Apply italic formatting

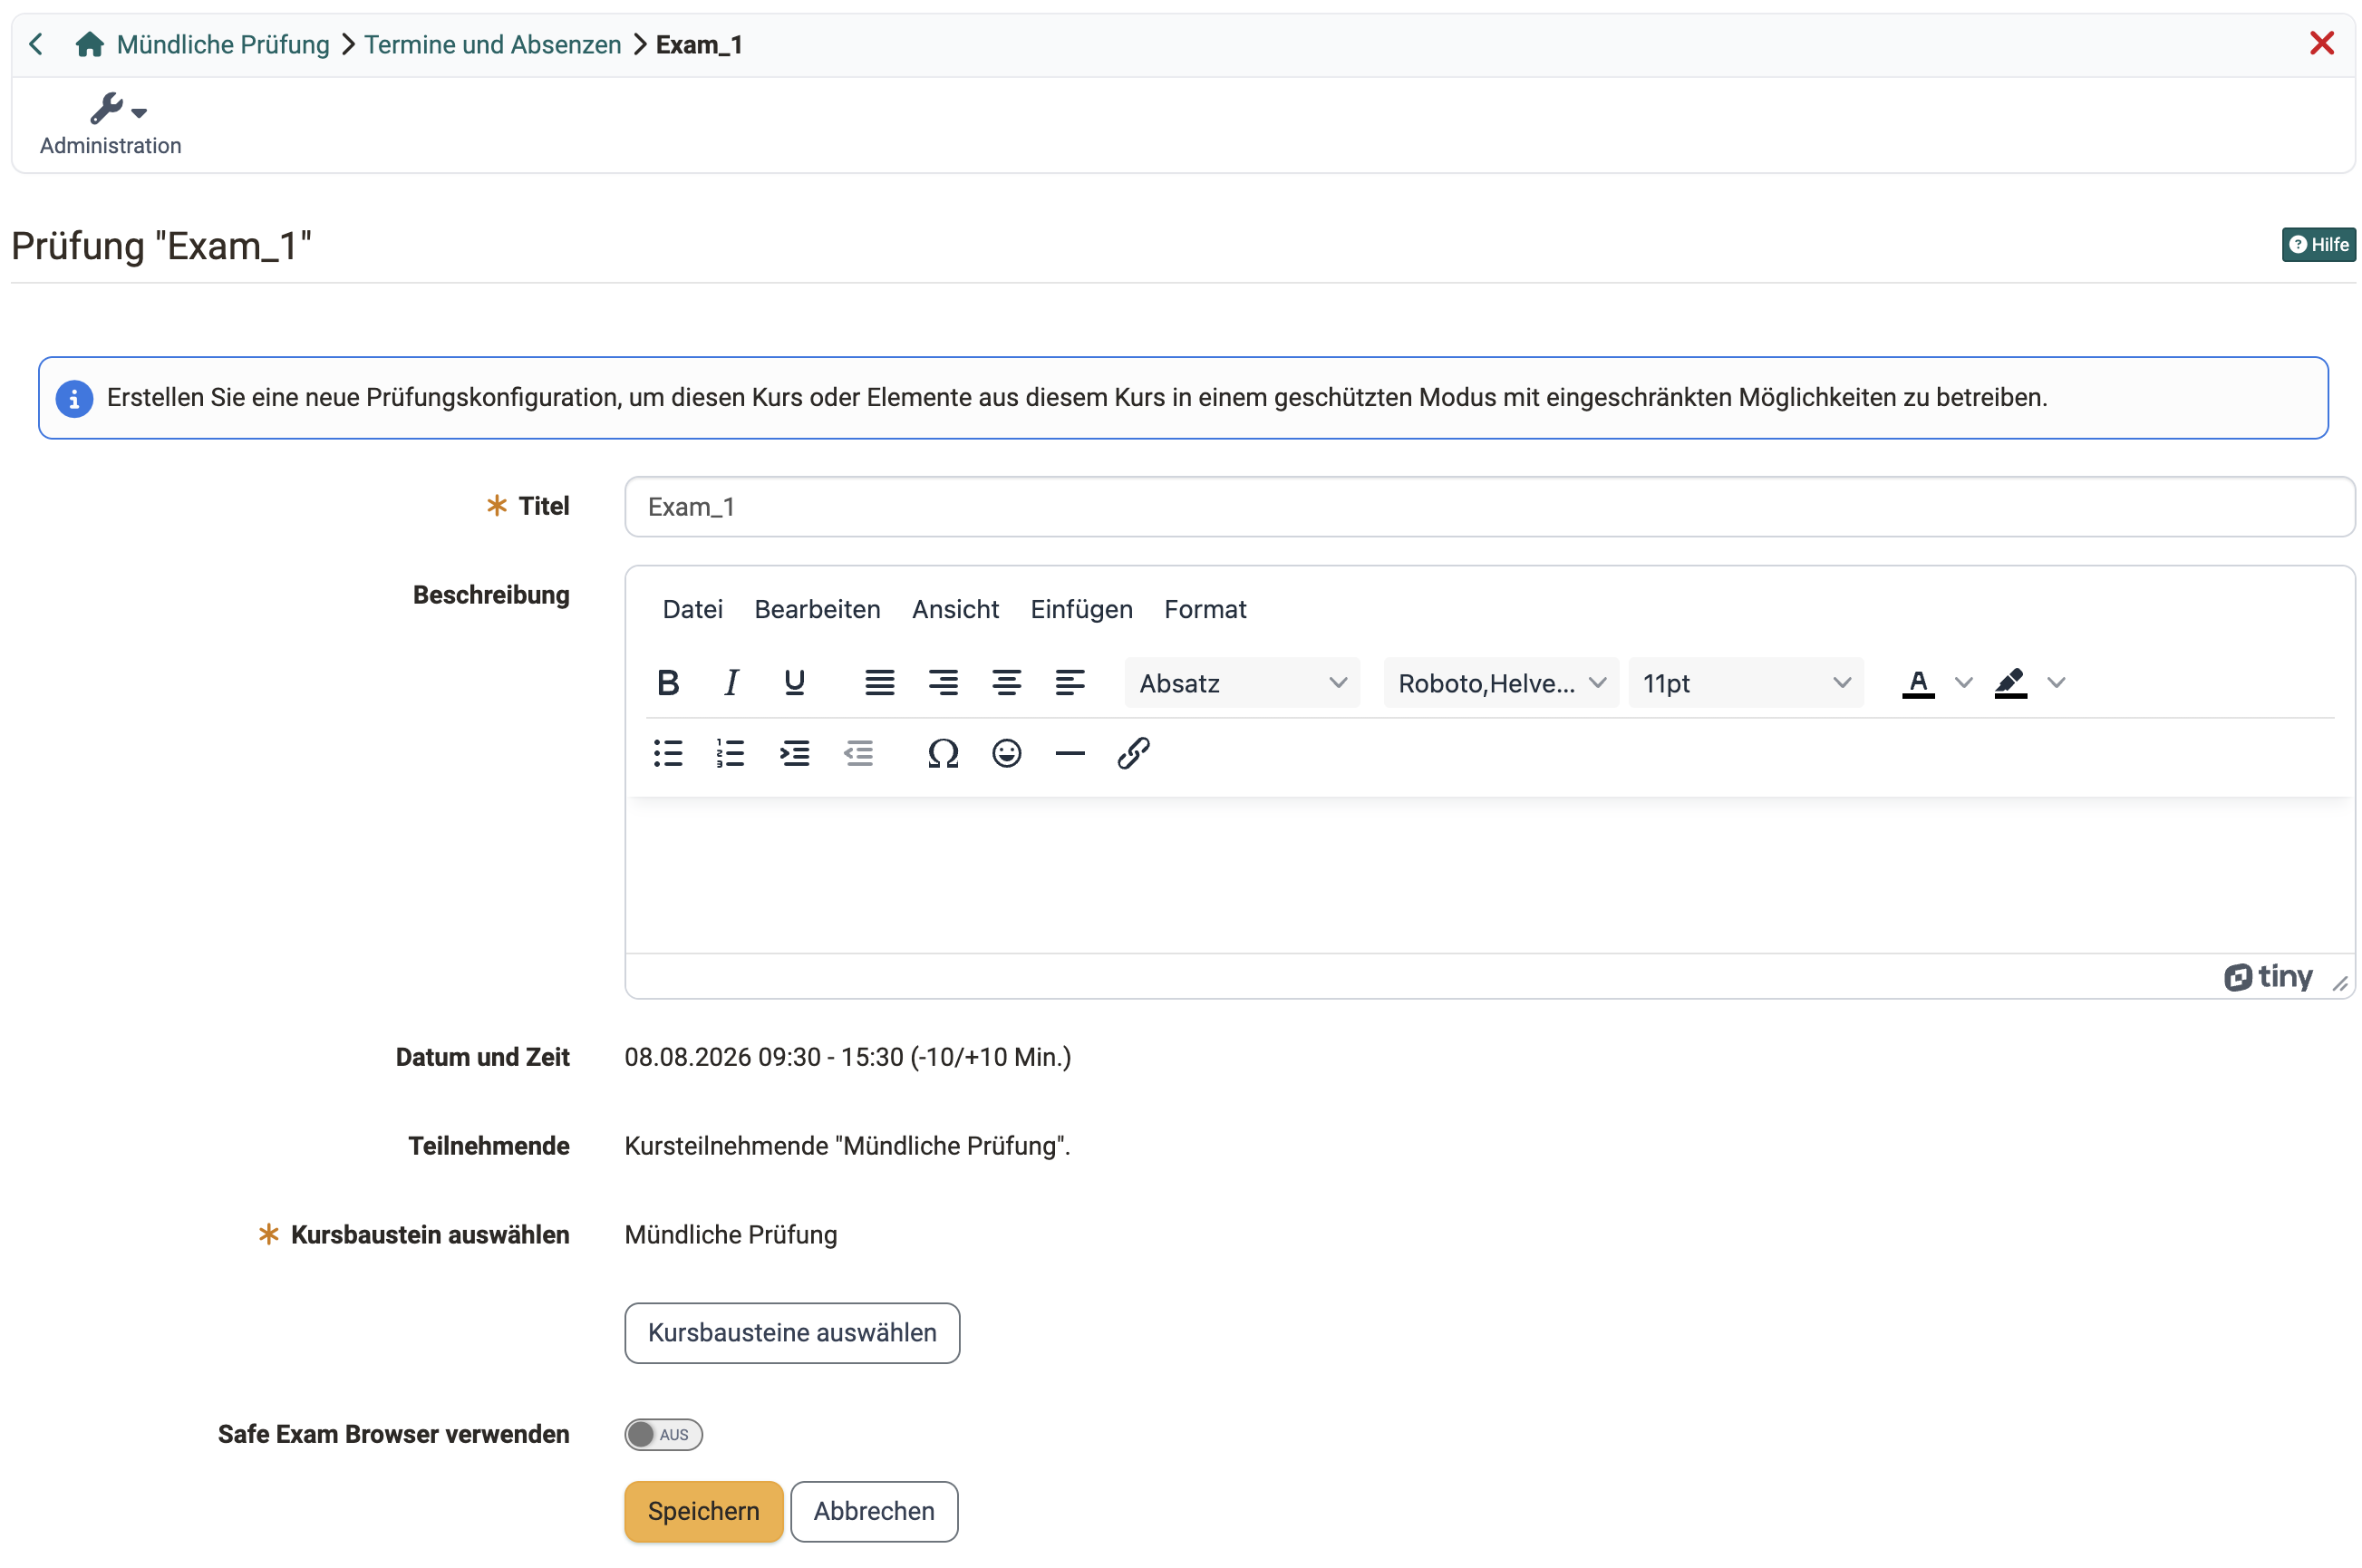pos(731,682)
